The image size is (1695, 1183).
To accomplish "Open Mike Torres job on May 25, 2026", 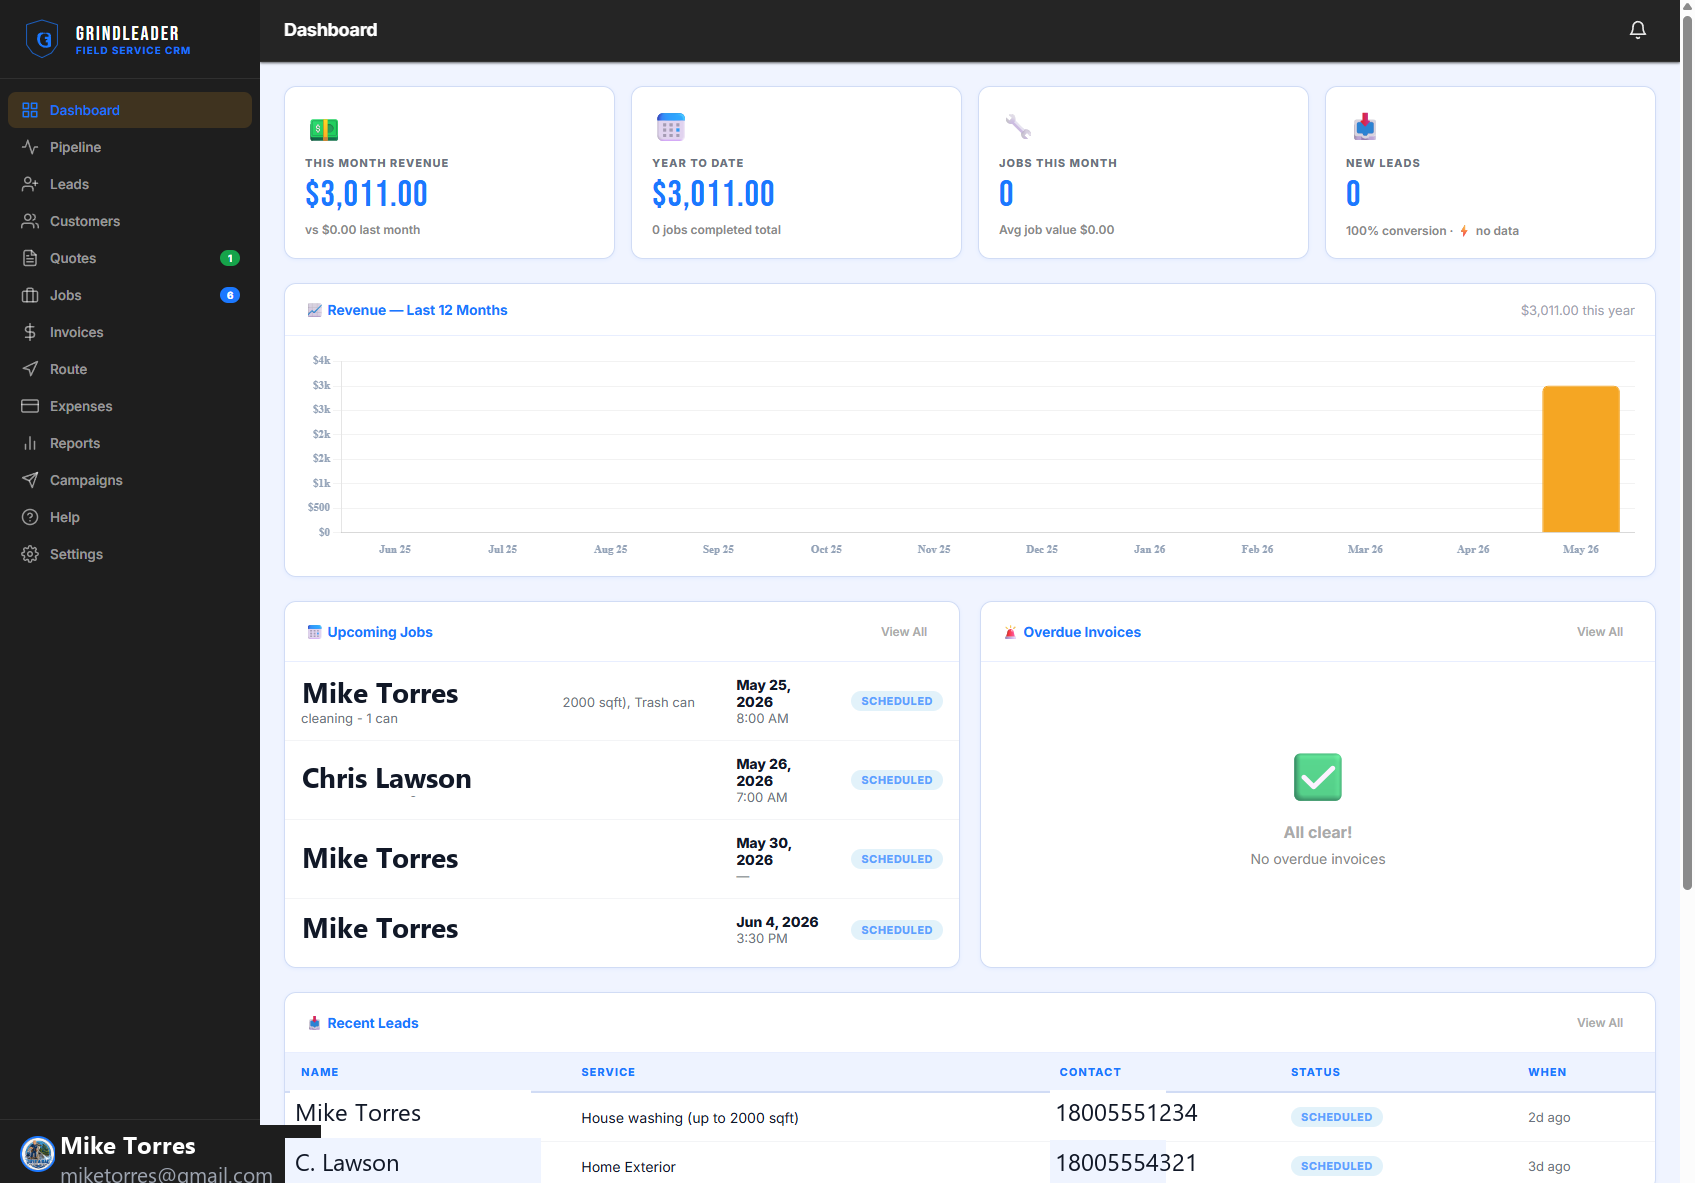I will click(622, 701).
